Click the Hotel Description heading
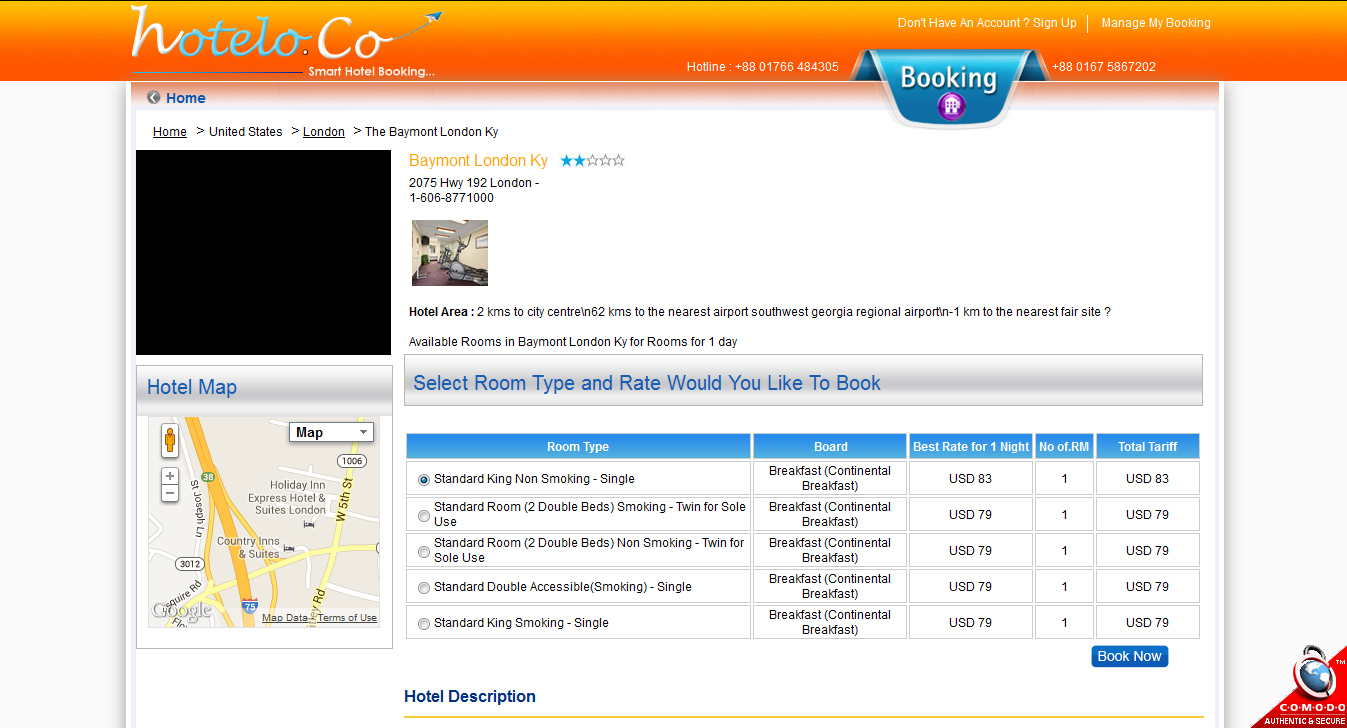 tap(470, 696)
